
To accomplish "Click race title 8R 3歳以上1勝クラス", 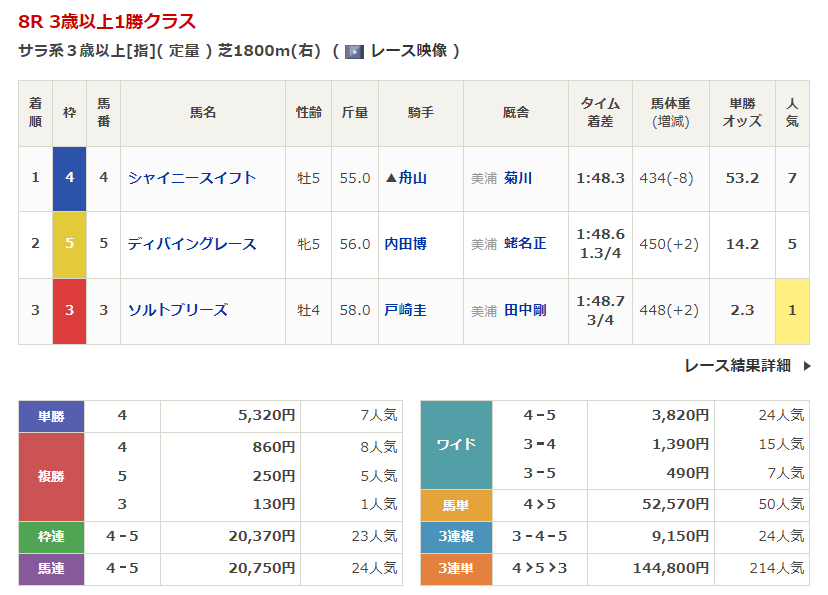I will point(107,22).
